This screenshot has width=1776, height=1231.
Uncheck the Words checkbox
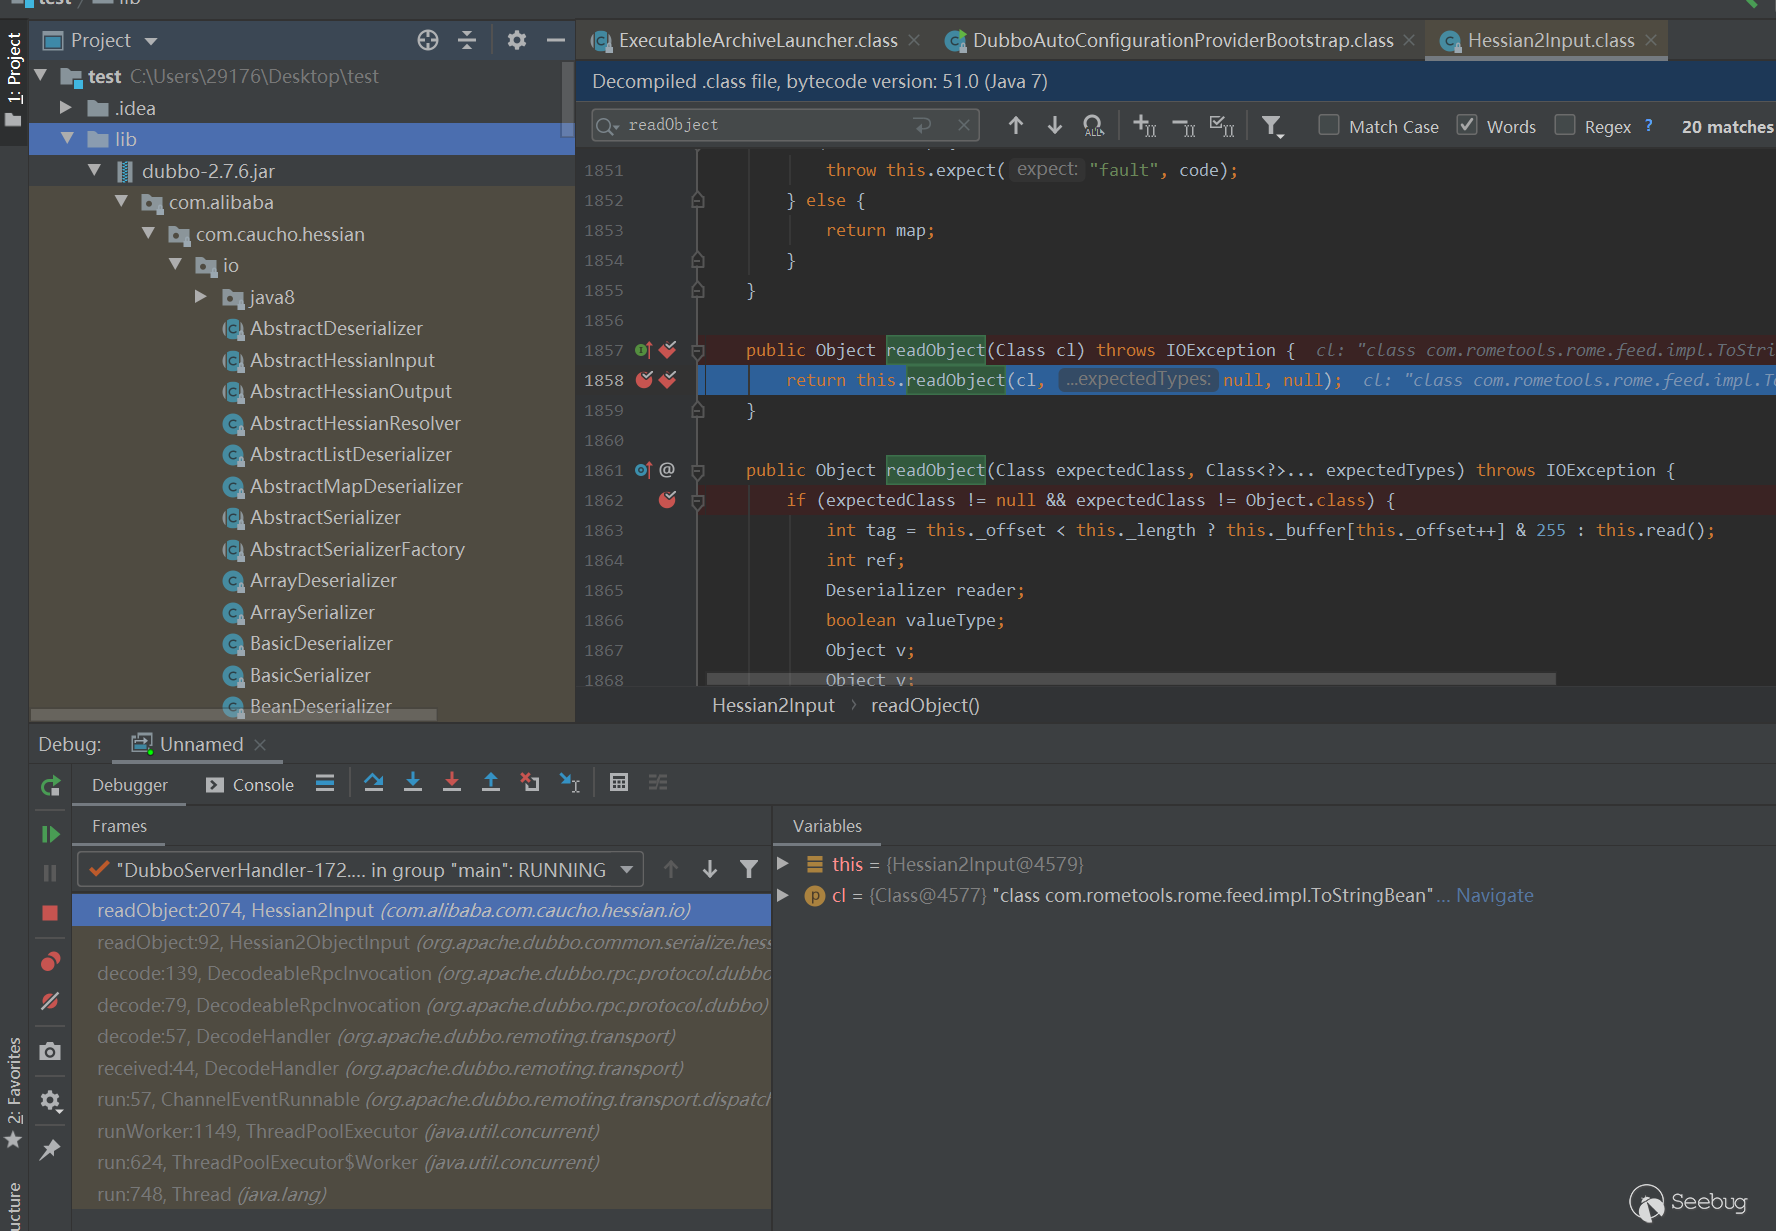coord(1467,126)
